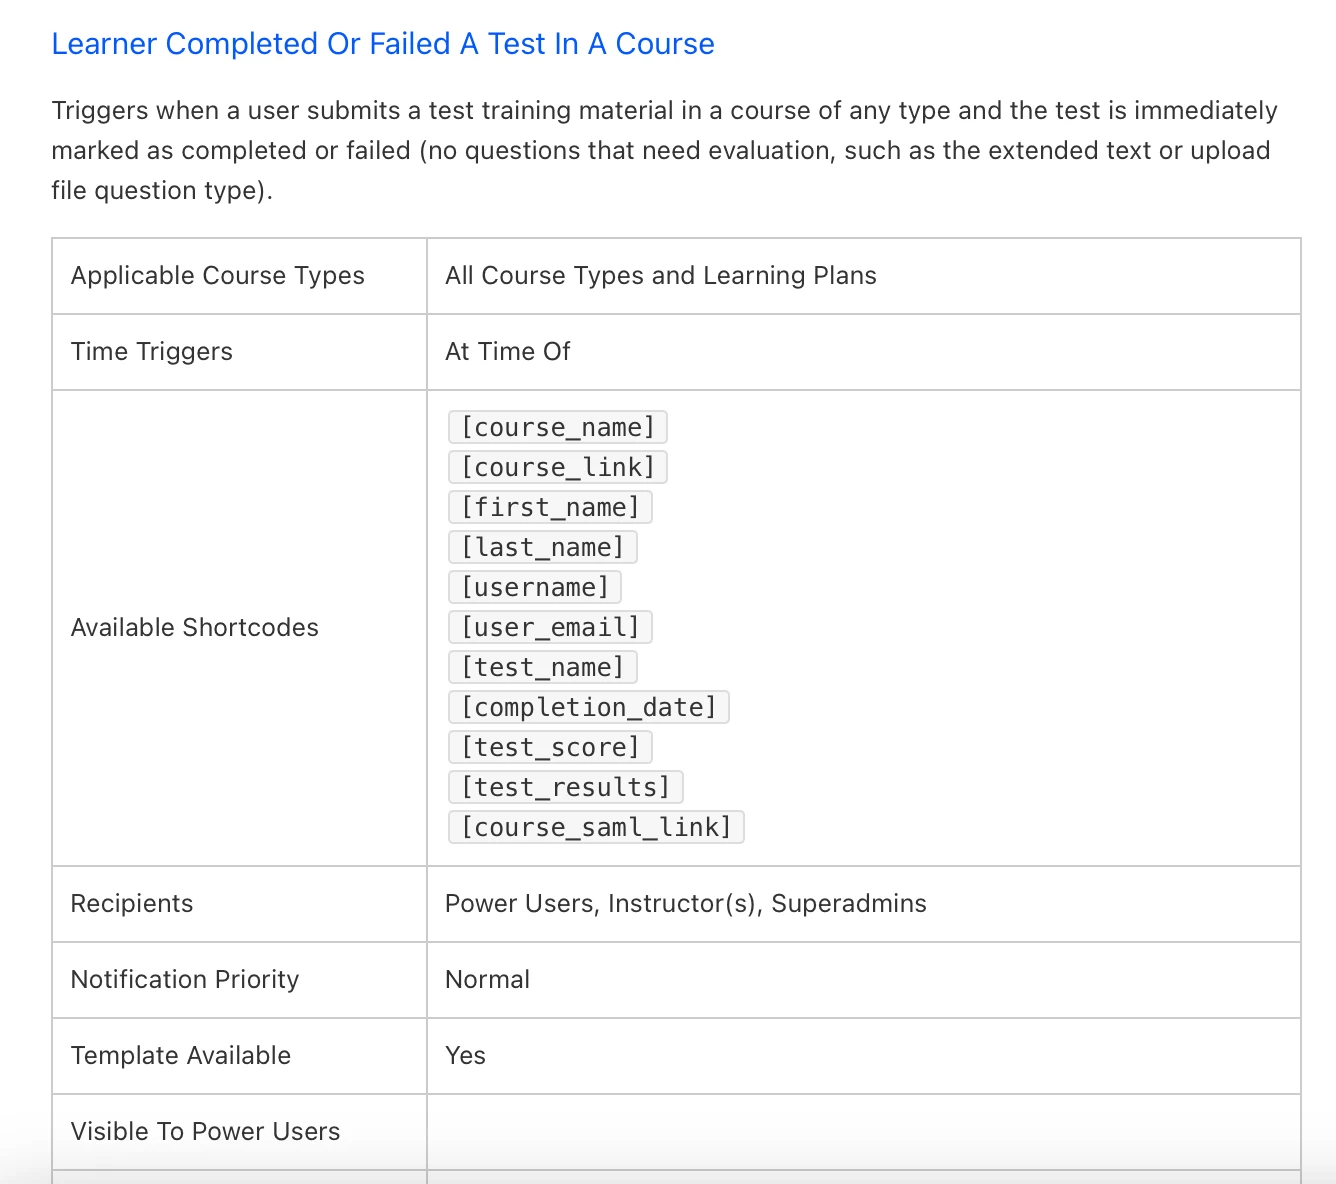The width and height of the screenshot is (1336, 1184).
Task: Select the [test_results] shortcode
Action: tap(565, 787)
